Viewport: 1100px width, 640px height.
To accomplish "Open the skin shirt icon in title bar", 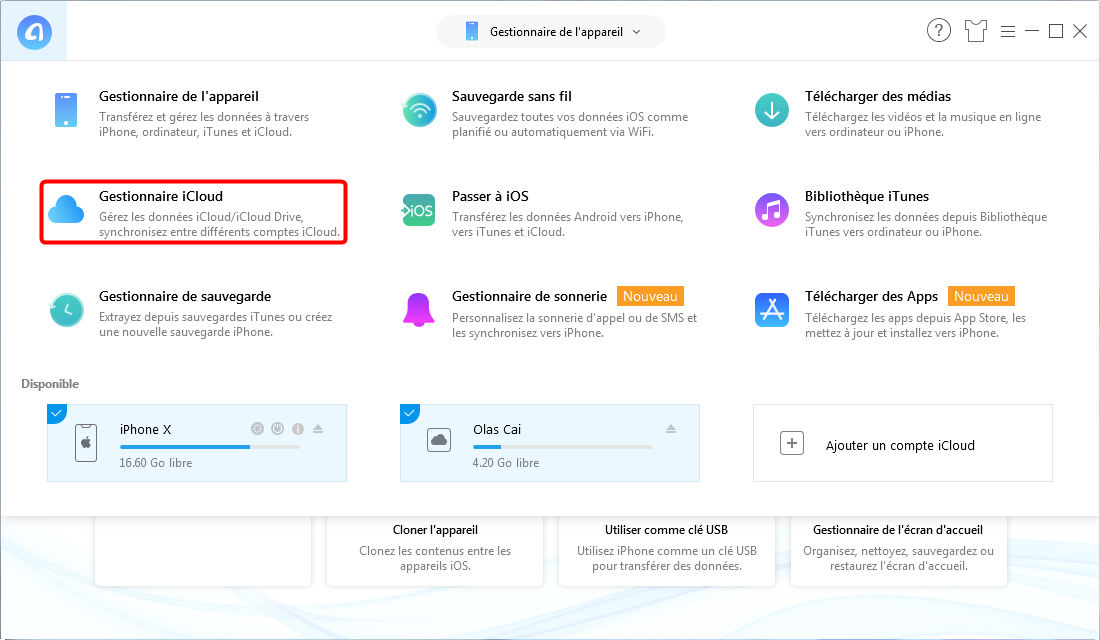I will [975, 31].
